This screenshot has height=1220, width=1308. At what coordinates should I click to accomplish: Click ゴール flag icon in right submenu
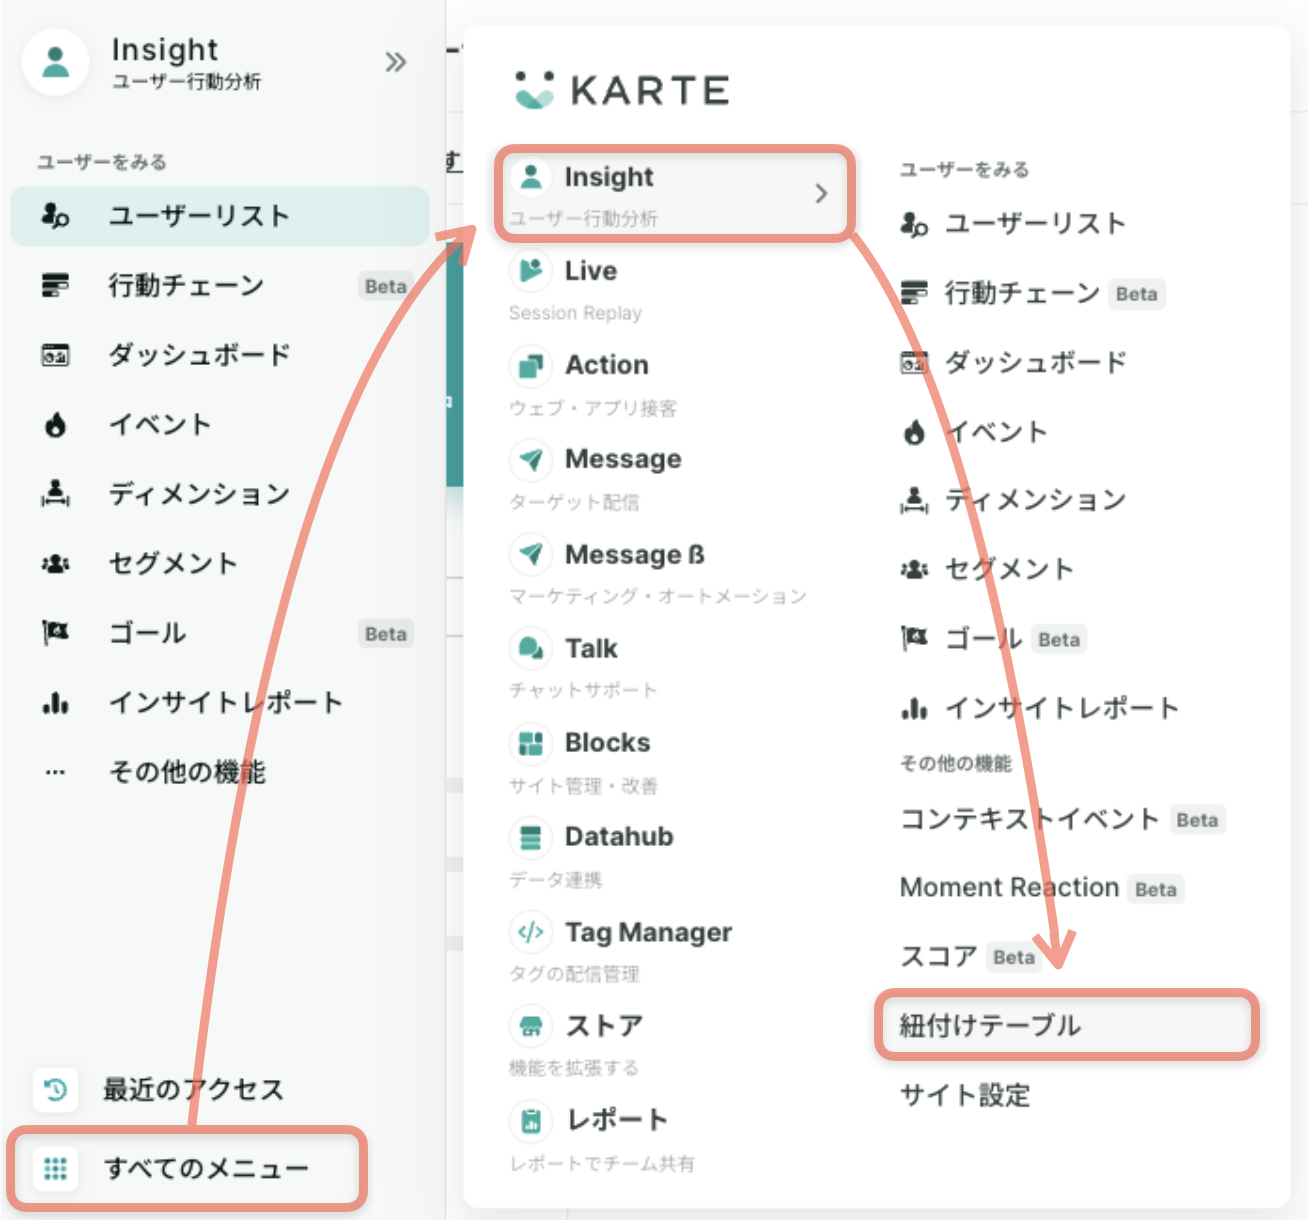click(x=914, y=638)
